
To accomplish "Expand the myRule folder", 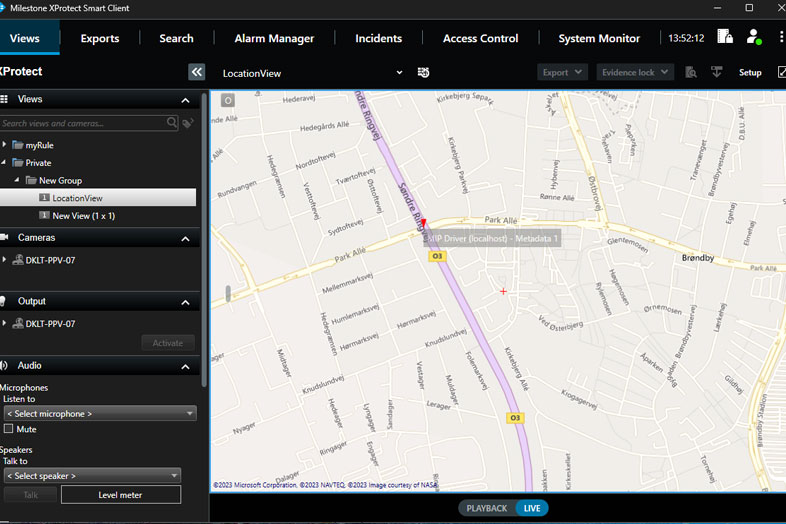I will (x=5, y=144).
